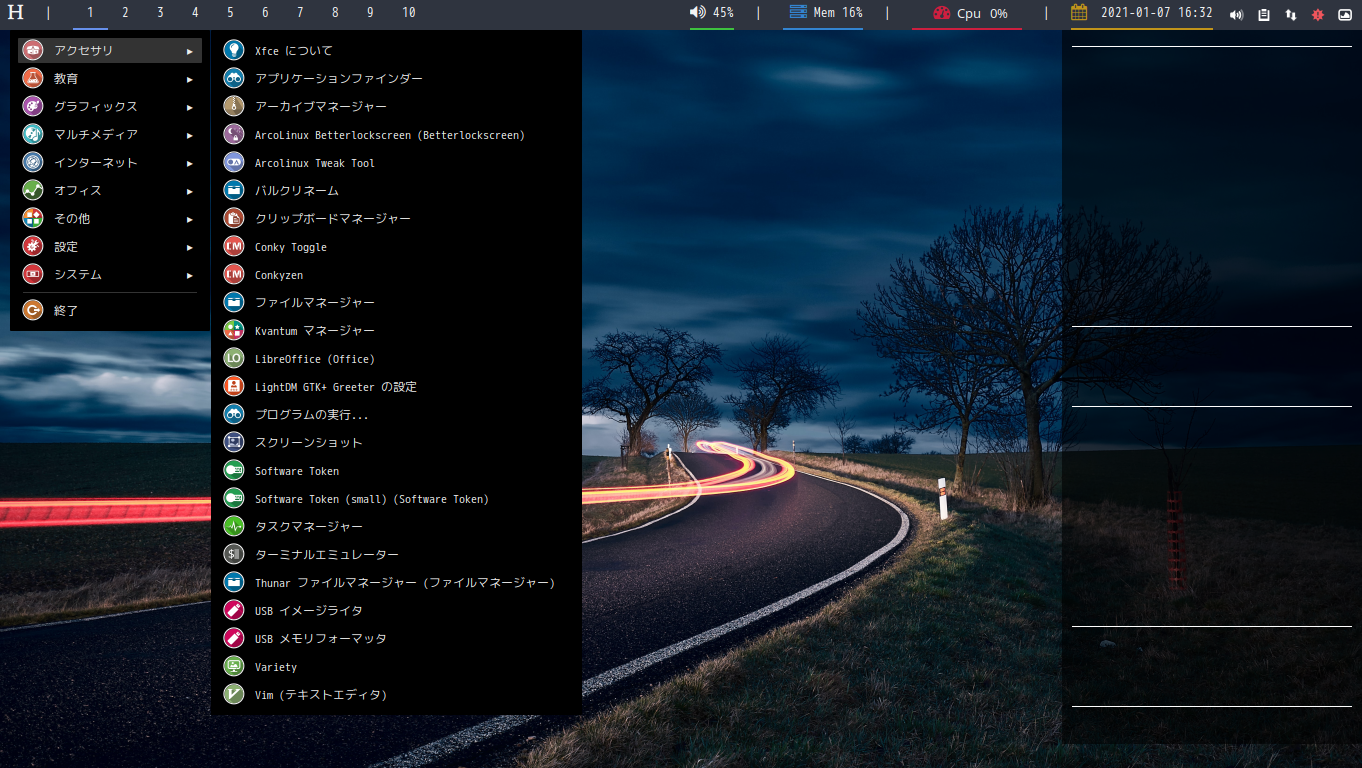Expand the その他 submenu arrow
The height and width of the screenshot is (768, 1362).
[x=190, y=219]
